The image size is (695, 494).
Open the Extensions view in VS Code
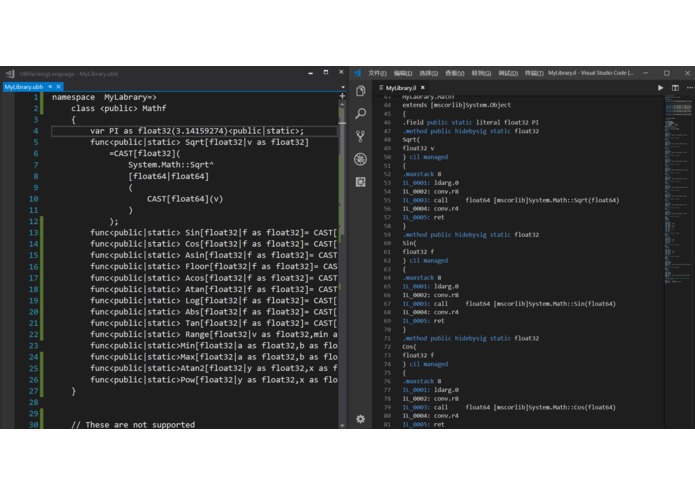(361, 182)
